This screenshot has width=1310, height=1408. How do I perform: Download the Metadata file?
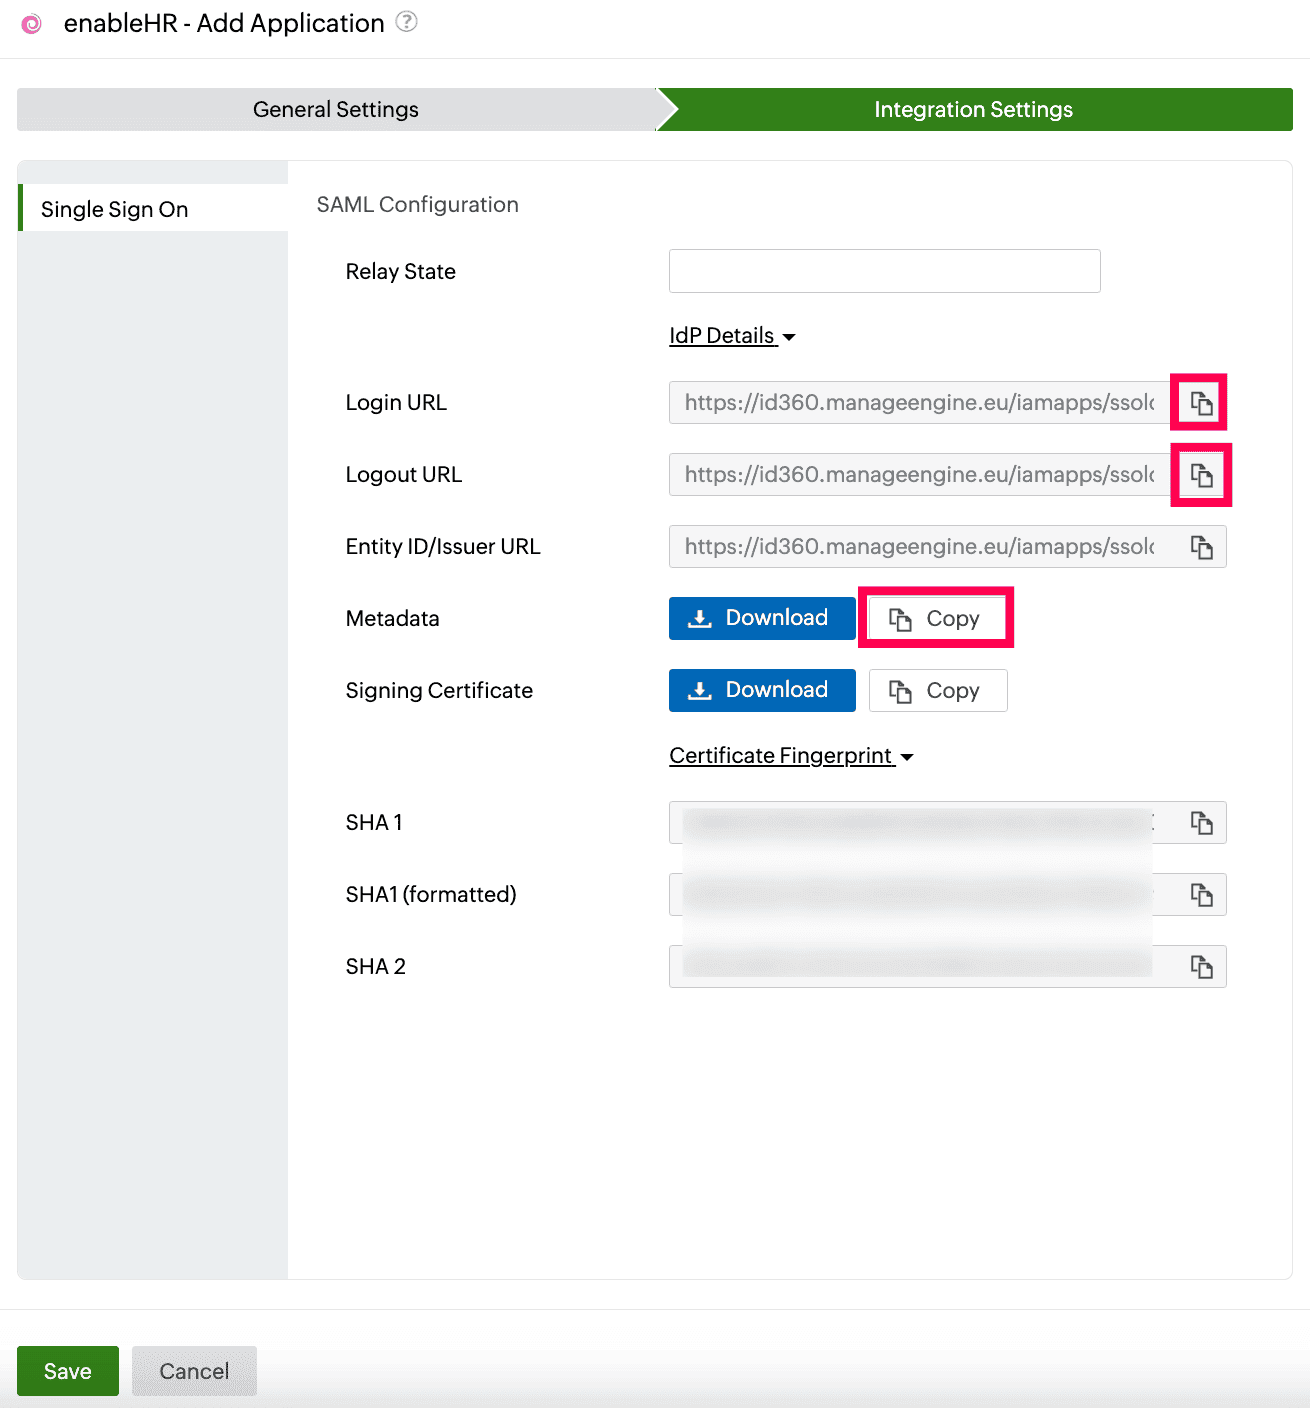[x=762, y=618]
